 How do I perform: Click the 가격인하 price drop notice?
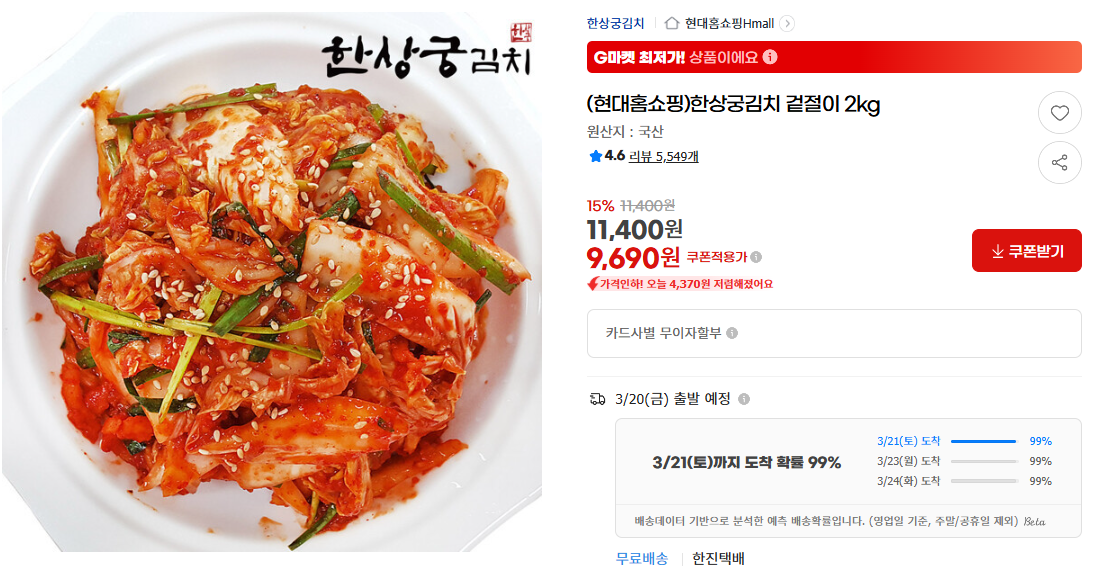coord(680,284)
